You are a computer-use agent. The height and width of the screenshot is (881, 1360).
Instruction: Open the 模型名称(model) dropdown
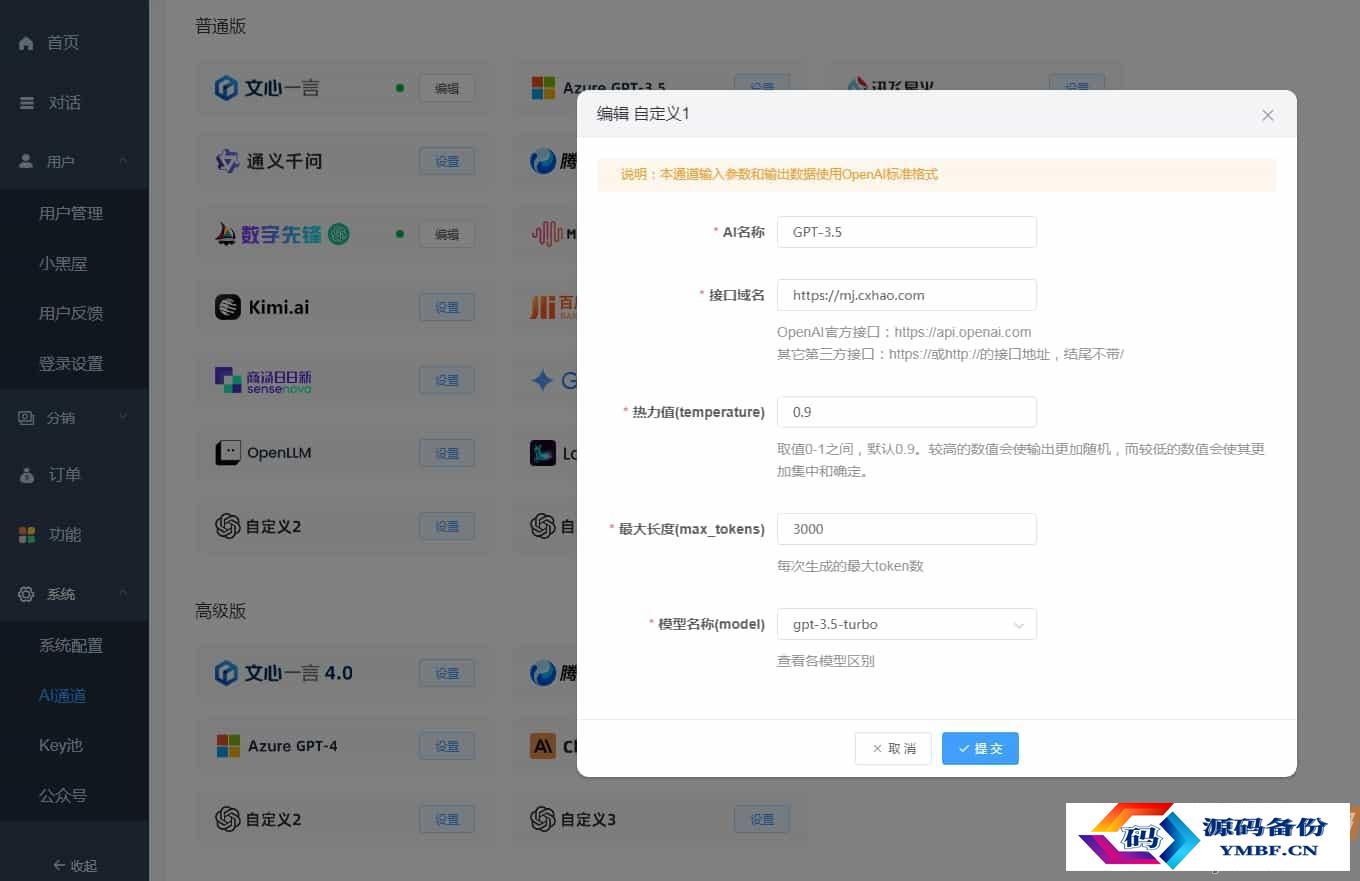pos(907,624)
